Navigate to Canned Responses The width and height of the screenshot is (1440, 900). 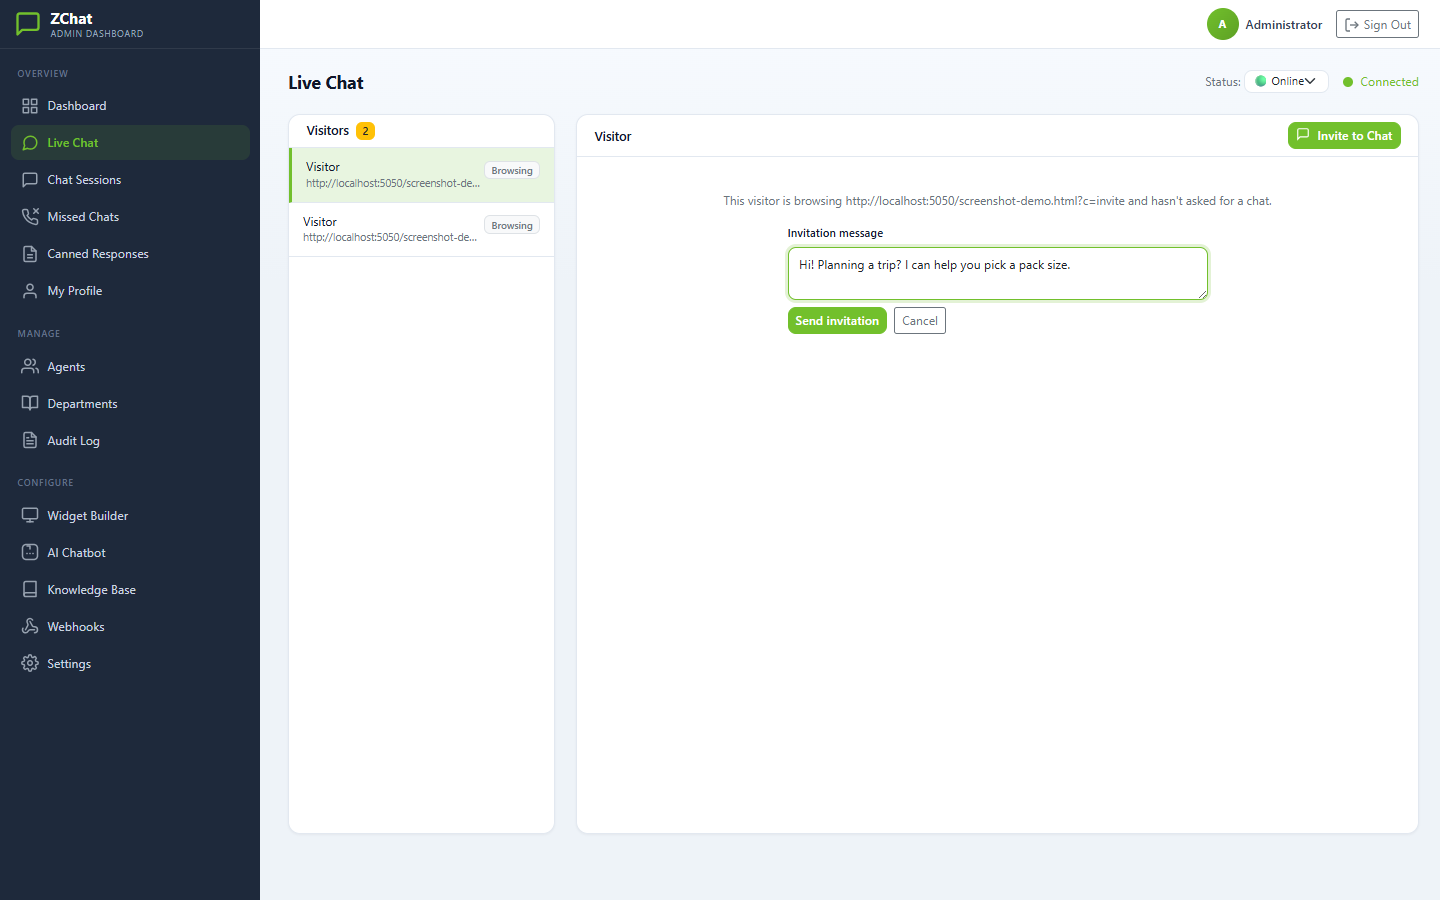tap(130, 254)
